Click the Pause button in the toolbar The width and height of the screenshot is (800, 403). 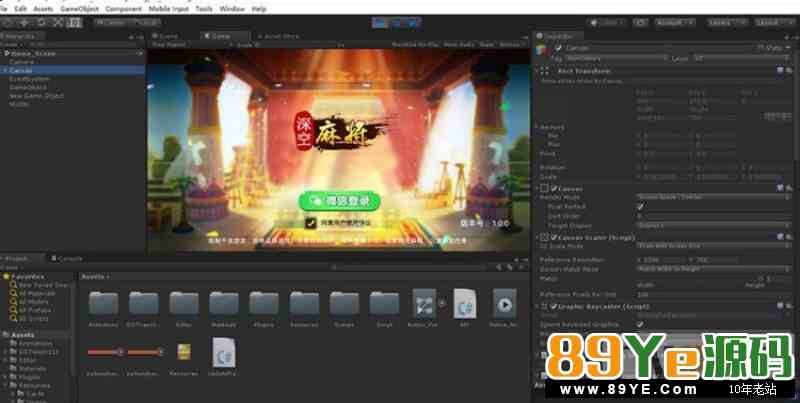click(396, 22)
